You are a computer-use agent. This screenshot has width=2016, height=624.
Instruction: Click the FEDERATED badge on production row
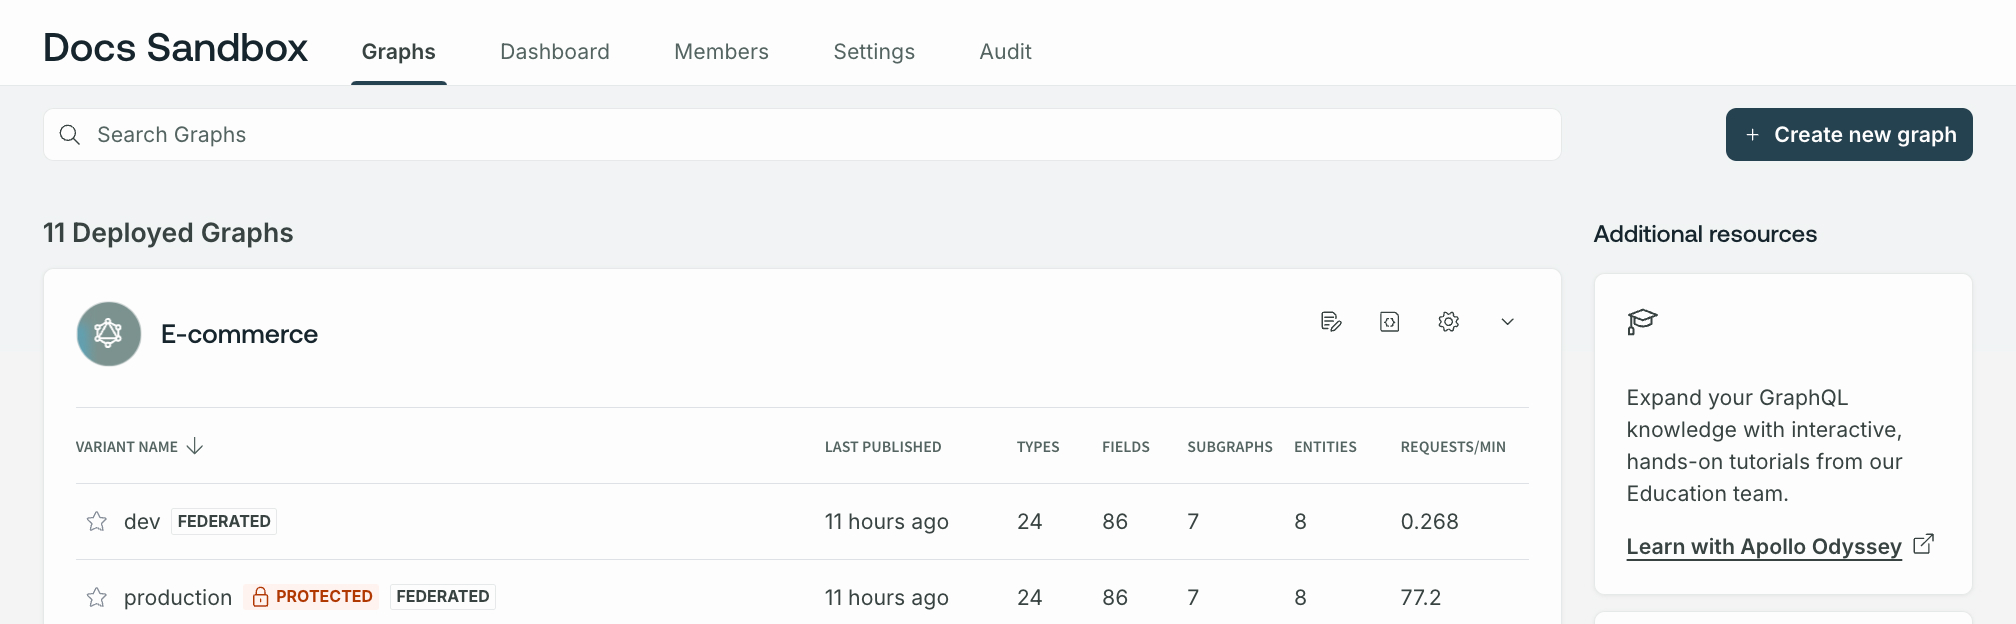point(443,597)
